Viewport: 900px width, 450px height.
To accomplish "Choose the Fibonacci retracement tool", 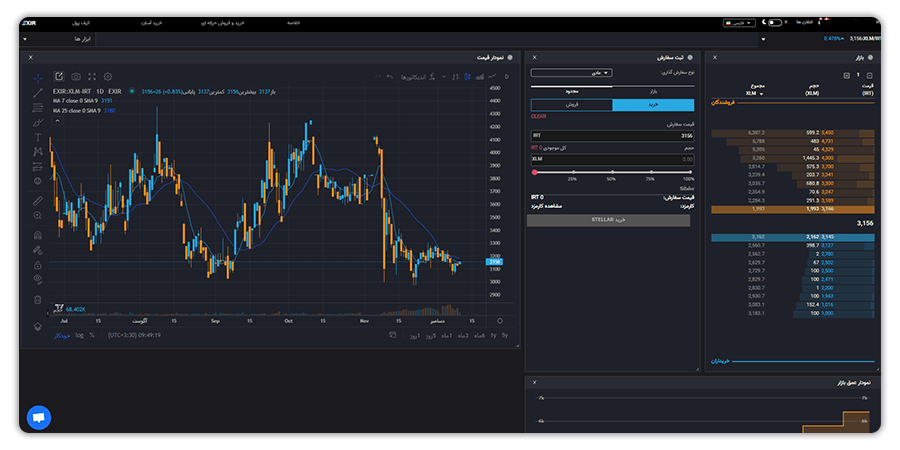I will tap(38, 107).
